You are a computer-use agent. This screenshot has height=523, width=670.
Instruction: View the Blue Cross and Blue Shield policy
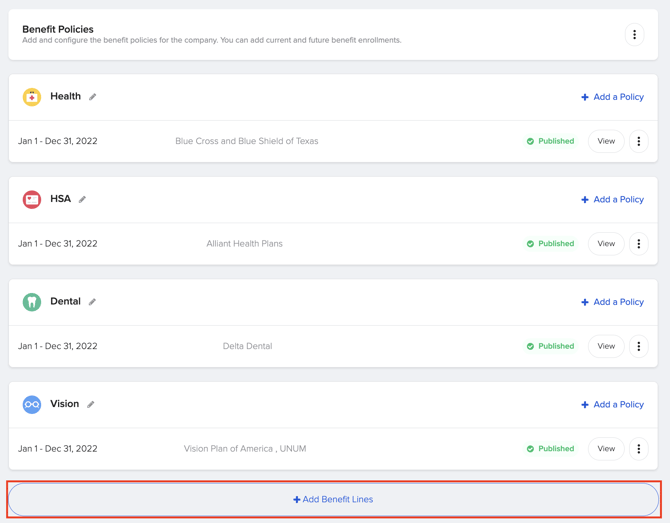click(606, 142)
